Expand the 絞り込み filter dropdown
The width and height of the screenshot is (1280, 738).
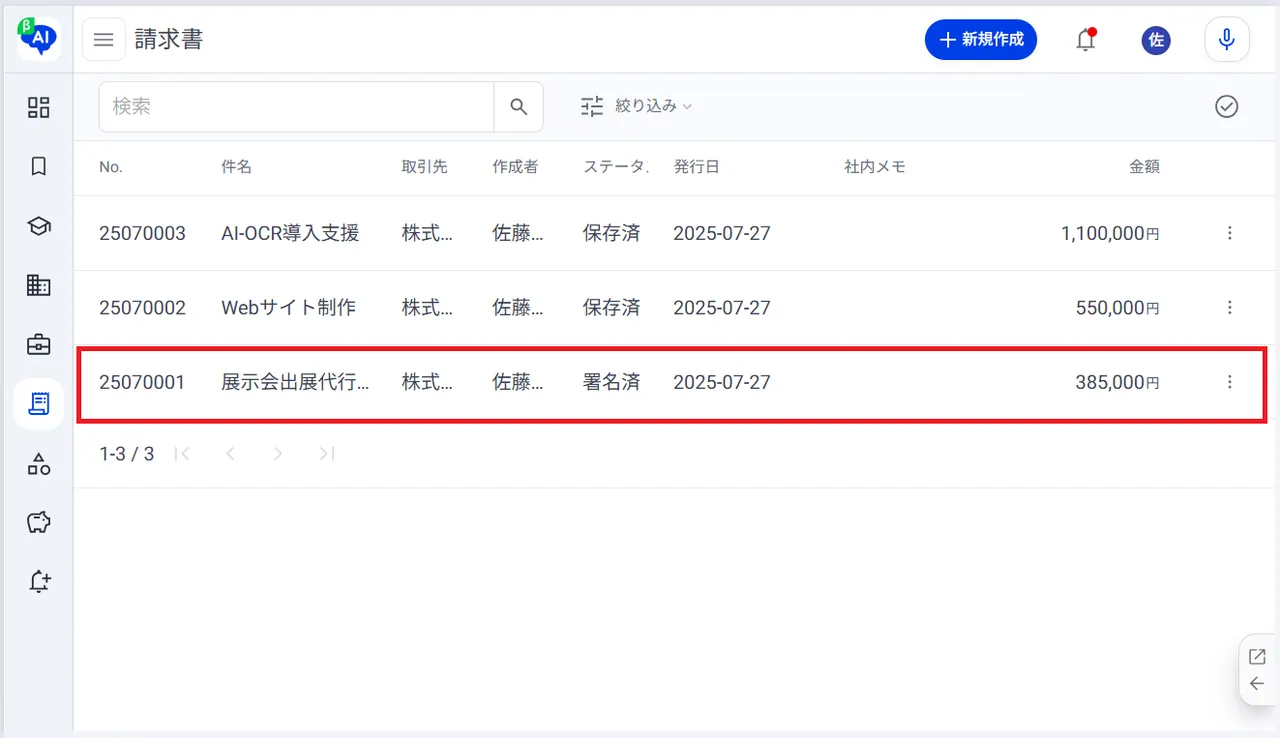(637, 106)
